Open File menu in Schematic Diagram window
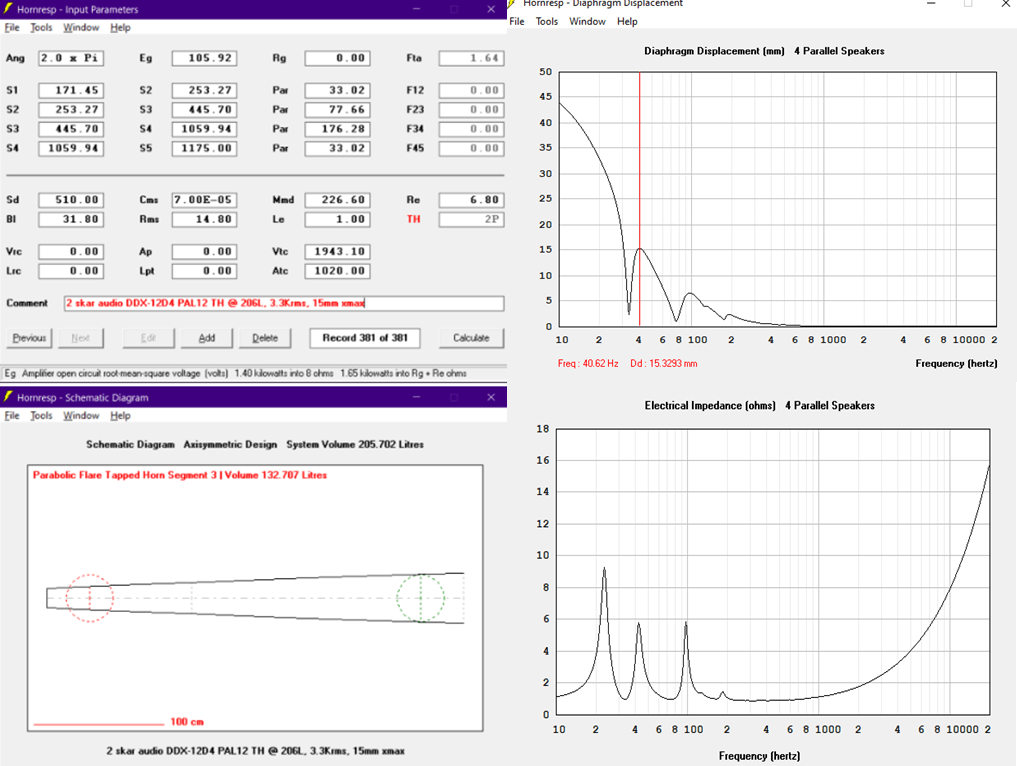The height and width of the screenshot is (766, 1017). pos(12,415)
